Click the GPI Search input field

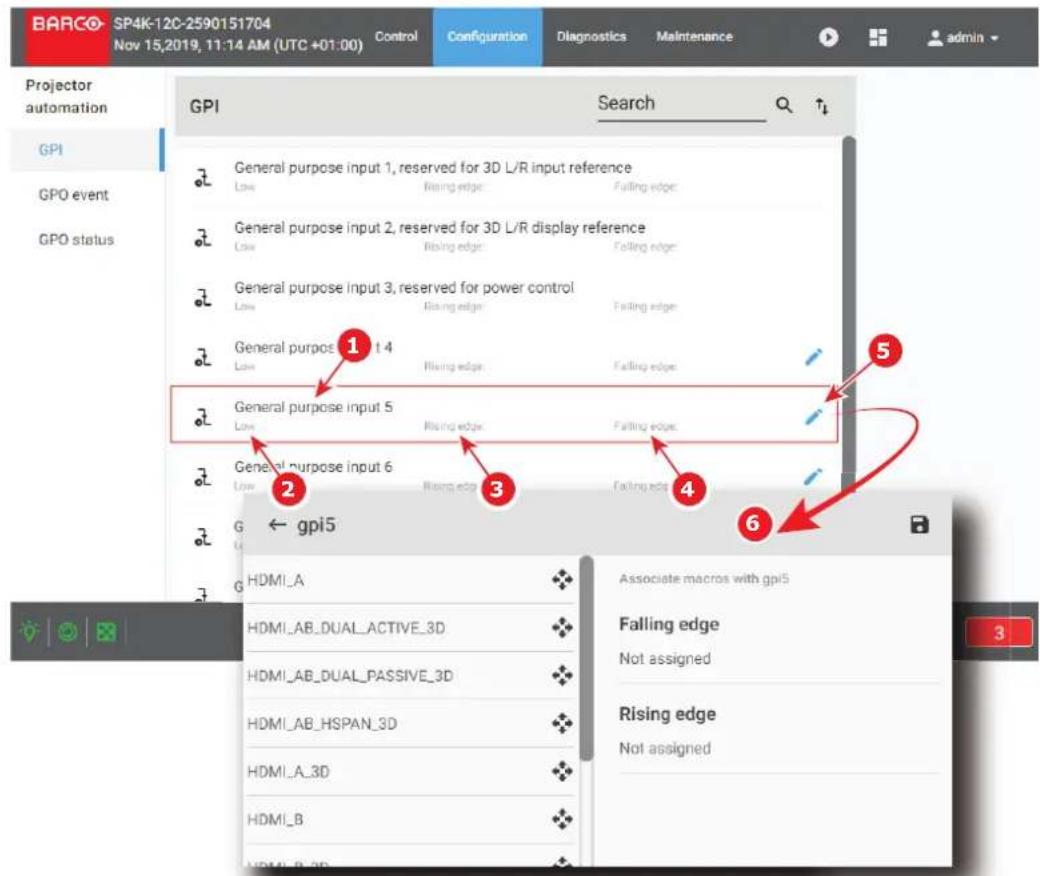[681, 104]
